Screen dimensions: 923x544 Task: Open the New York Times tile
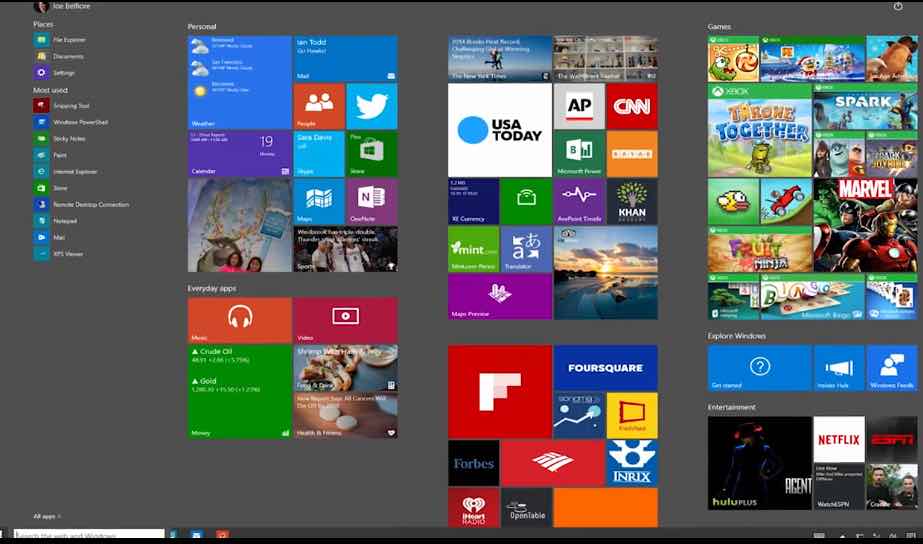pyautogui.click(x=500, y=58)
